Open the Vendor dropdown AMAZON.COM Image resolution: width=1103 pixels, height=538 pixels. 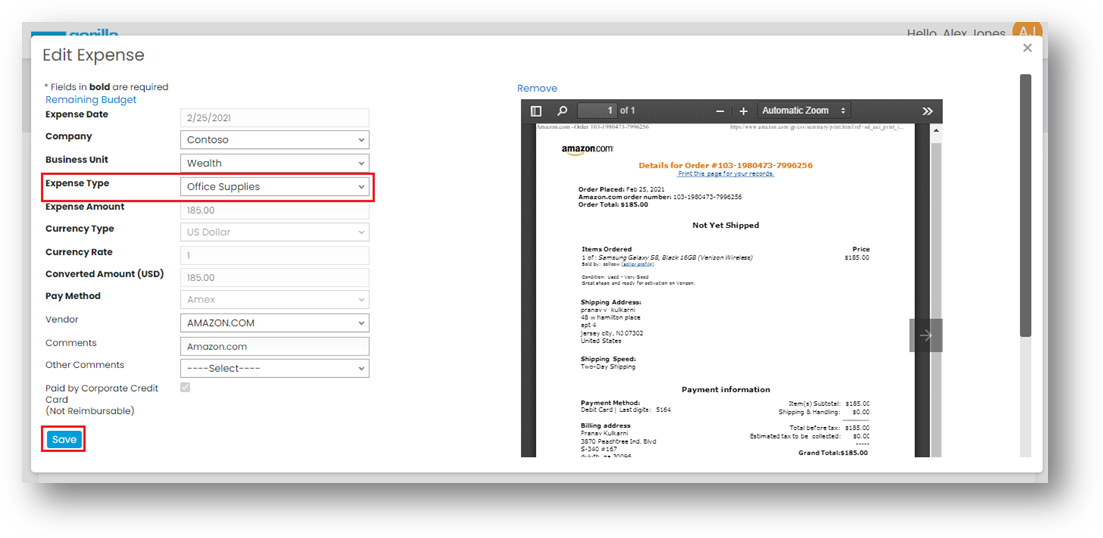[274, 323]
